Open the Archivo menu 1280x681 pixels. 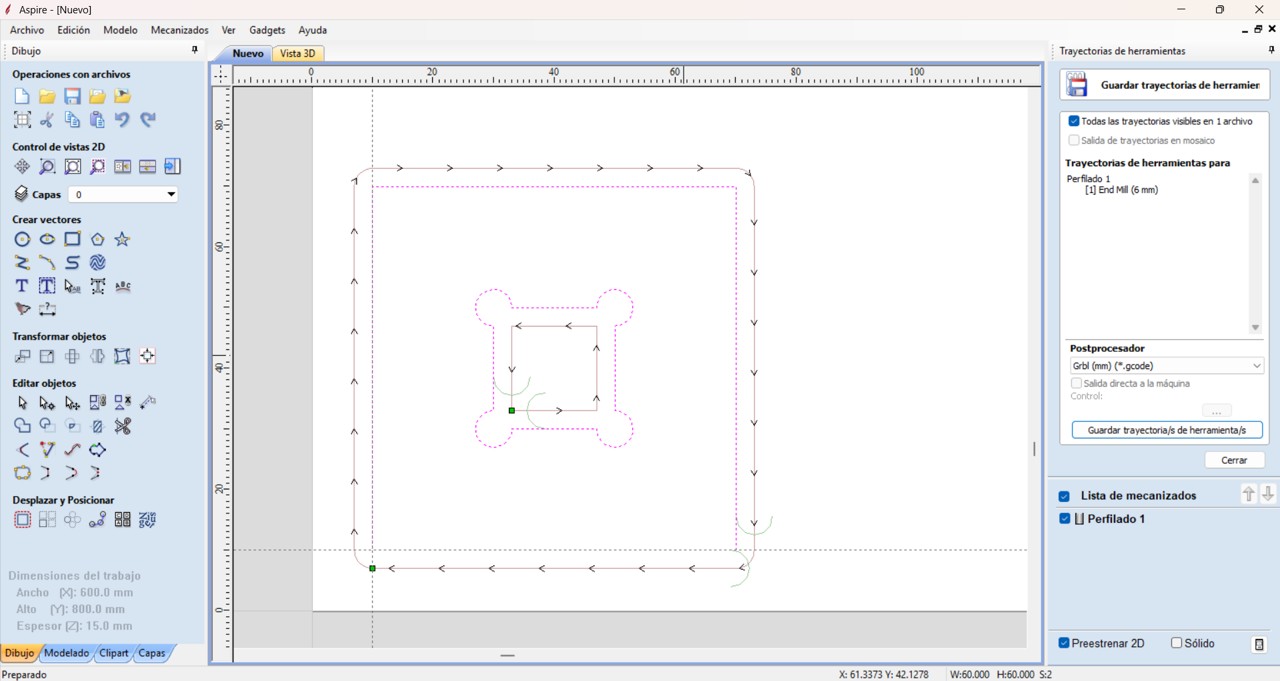click(27, 30)
